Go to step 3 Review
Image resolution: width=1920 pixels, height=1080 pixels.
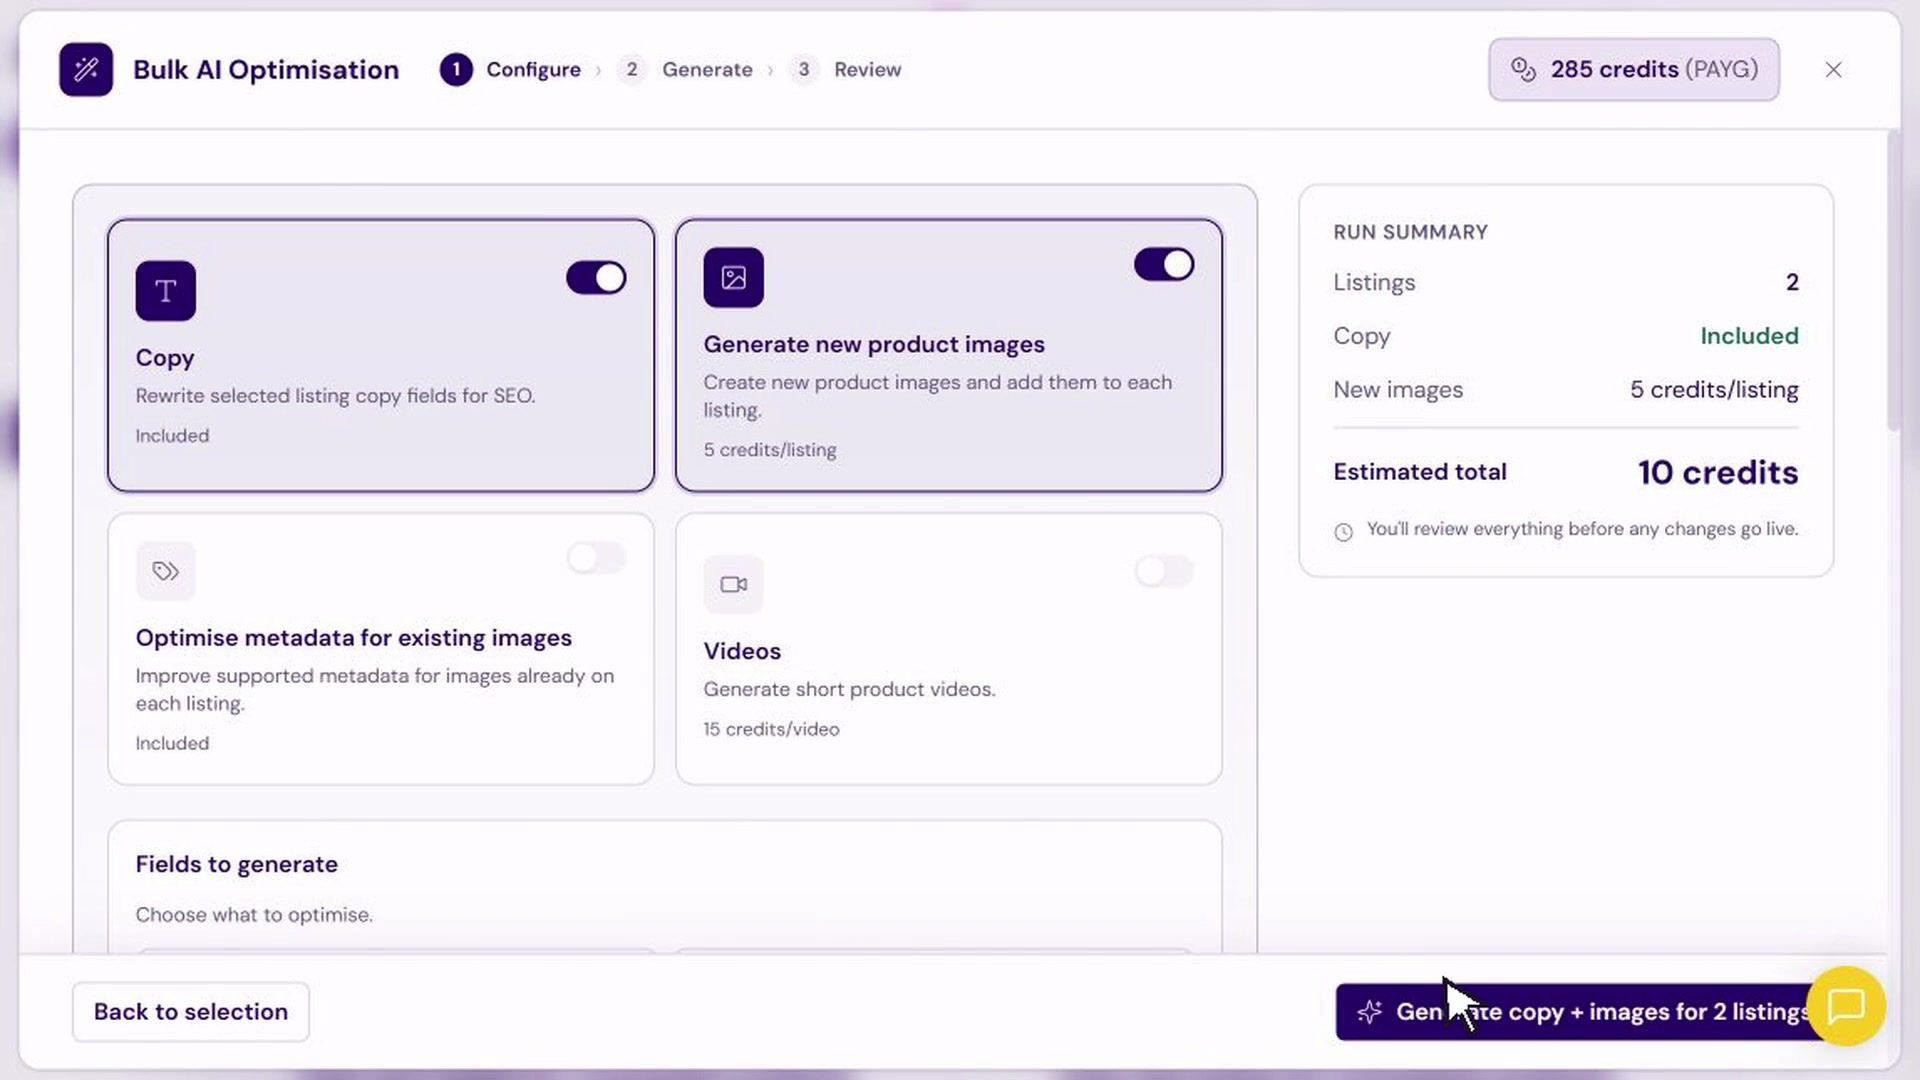pyautogui.click(x=845, y=69)
